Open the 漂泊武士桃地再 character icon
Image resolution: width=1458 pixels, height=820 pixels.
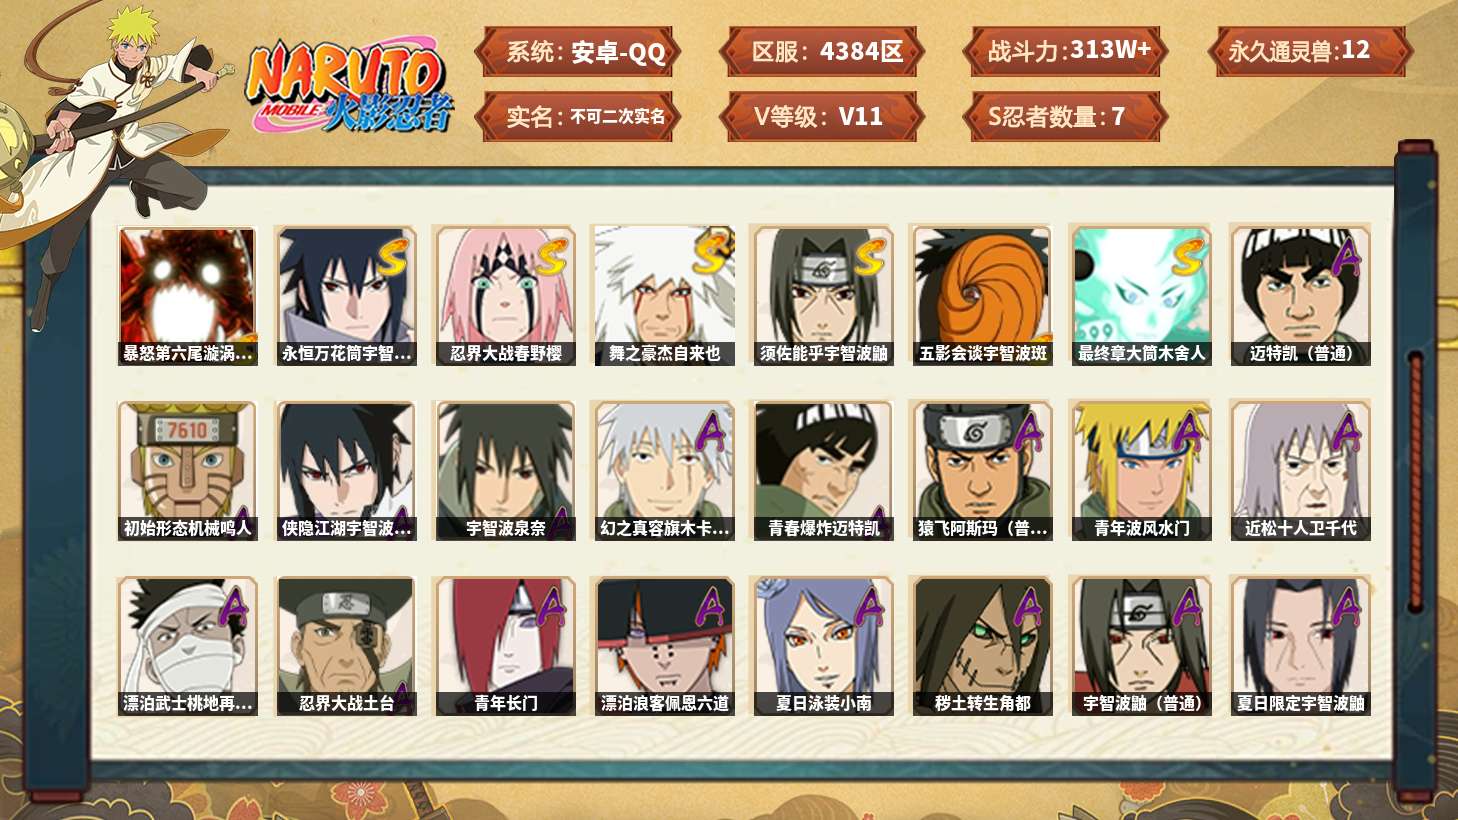[x=188, y=646]
